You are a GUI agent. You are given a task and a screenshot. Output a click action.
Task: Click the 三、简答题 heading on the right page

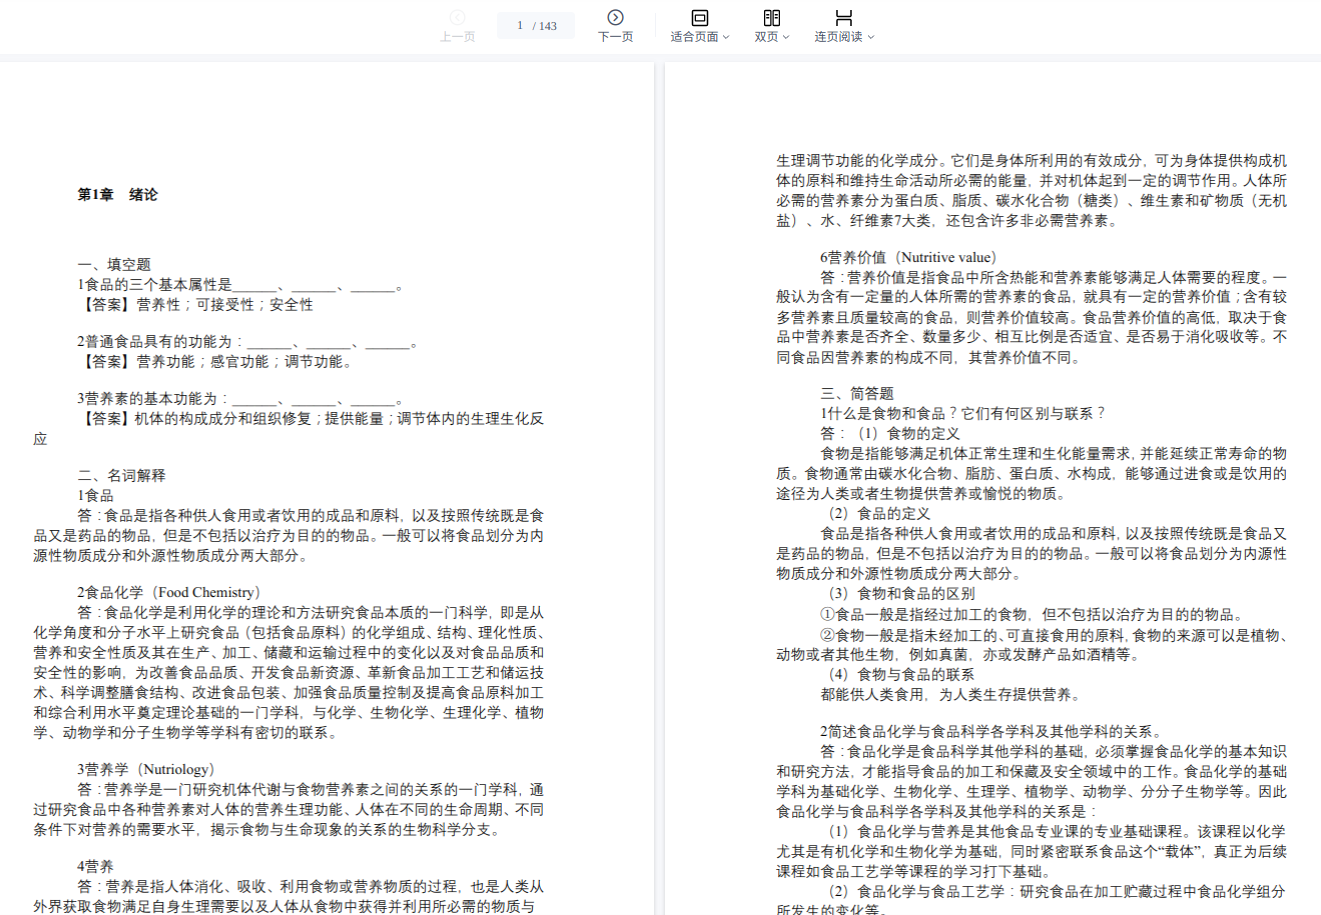pyautogui.click(x=857, y=393)
